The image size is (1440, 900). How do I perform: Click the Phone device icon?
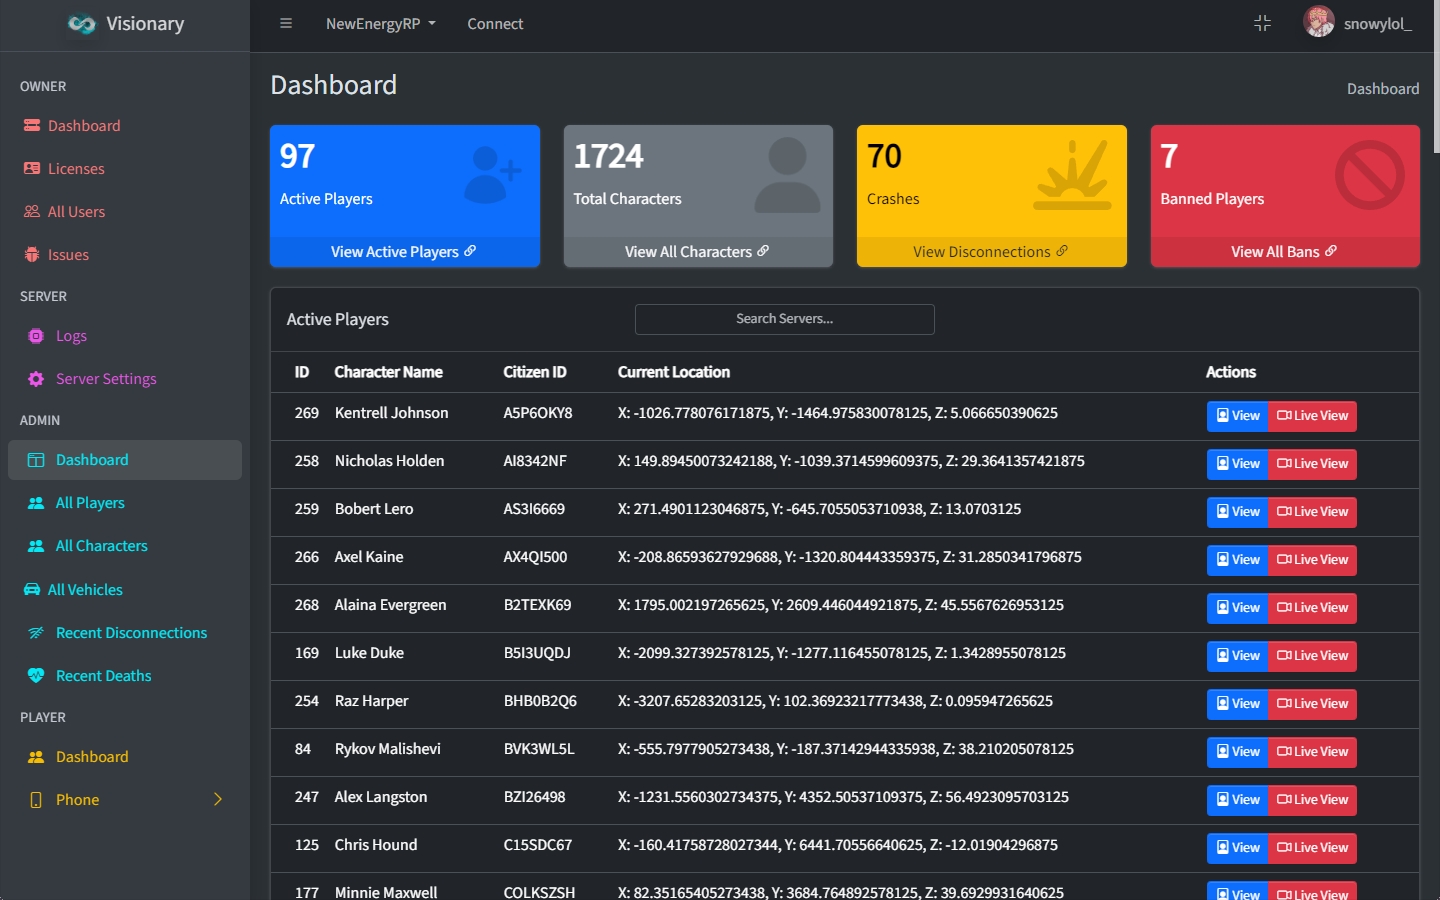(x=36, y=800)
